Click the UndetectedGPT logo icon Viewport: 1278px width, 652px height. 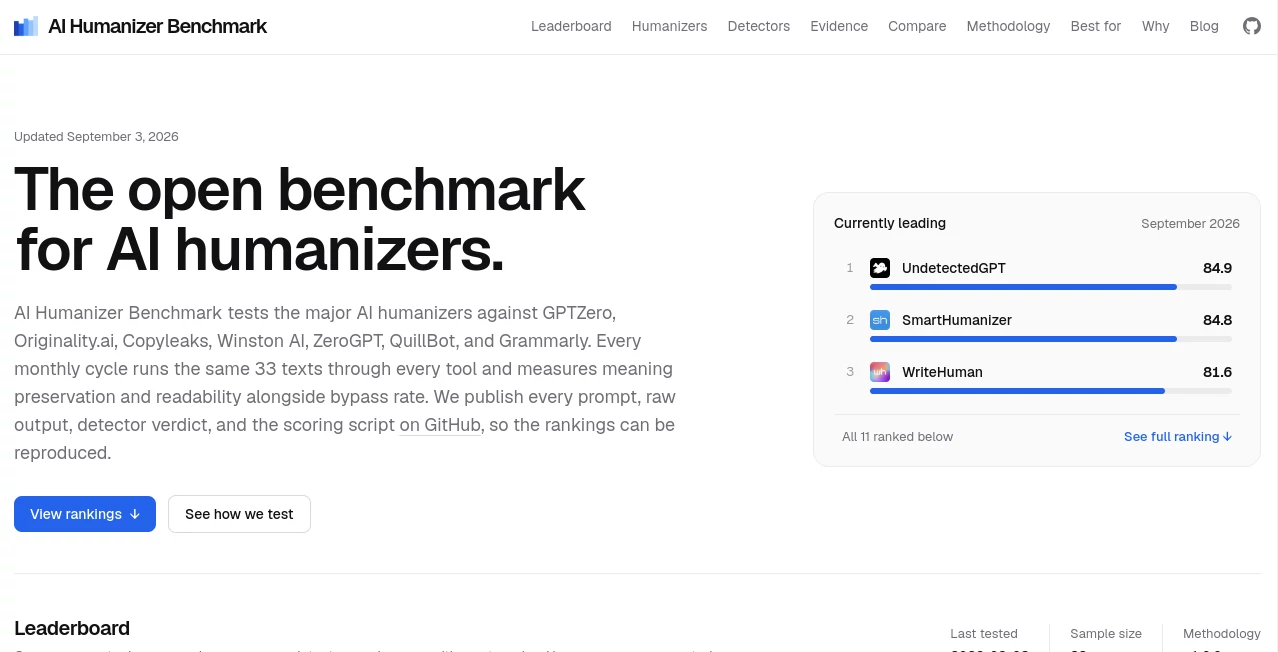[880, 268]
